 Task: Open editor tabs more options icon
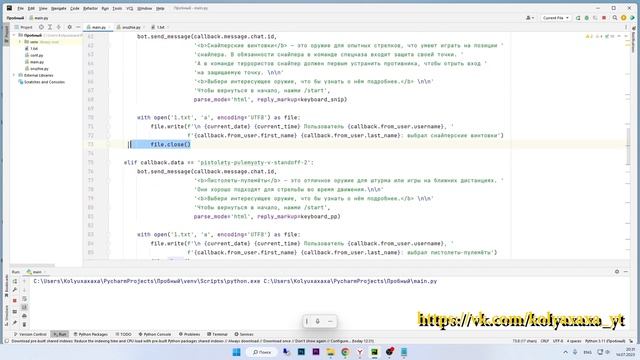click(x=626, y=27)
